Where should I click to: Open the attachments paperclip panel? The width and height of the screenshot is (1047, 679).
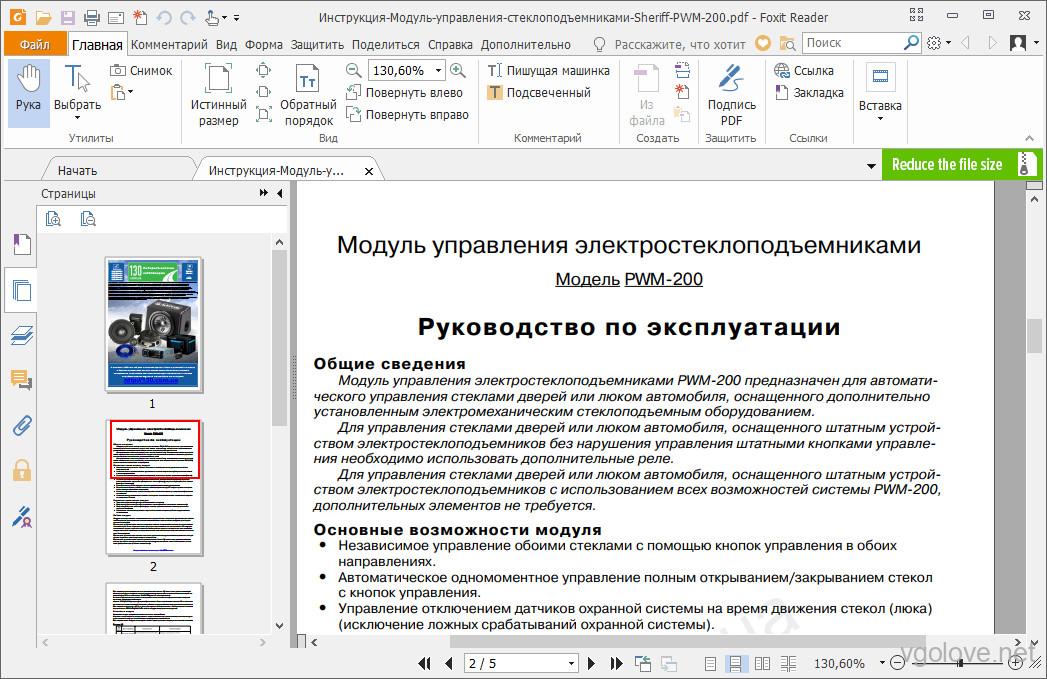pos(22,425)
